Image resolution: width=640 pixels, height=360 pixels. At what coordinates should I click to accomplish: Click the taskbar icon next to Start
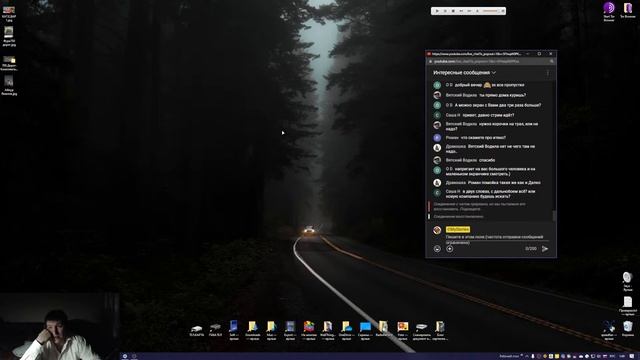coord(134,356)
